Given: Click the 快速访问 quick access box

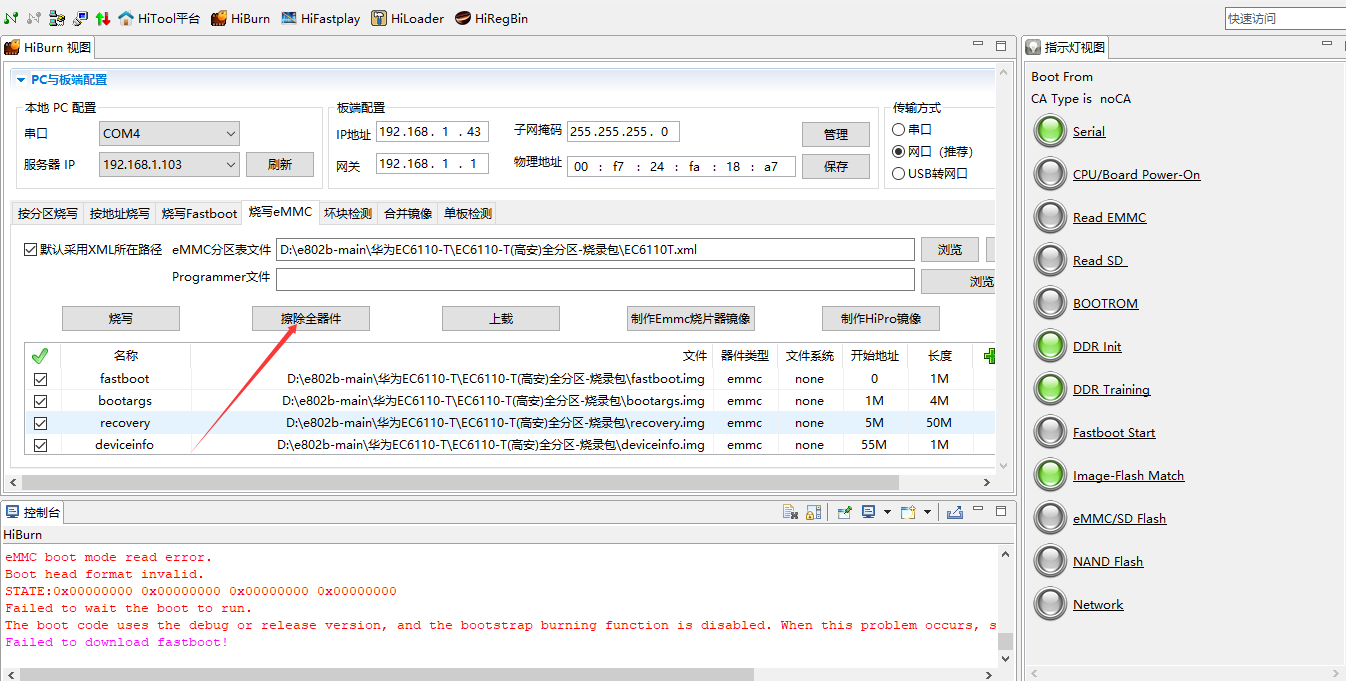Looking at the screenshot, I should click(1285, 18).
